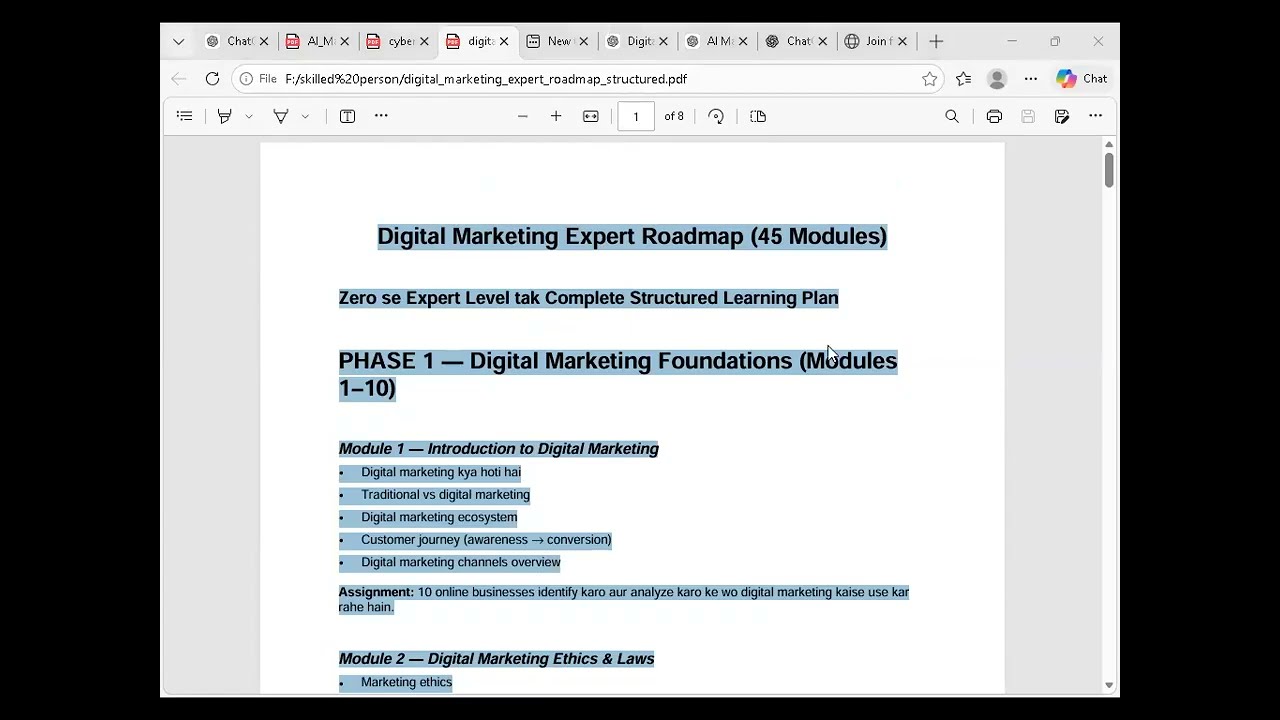This screenshot has height=720, width=1280.
Task: Open the browser profile menu
Action: pos(997,79)
